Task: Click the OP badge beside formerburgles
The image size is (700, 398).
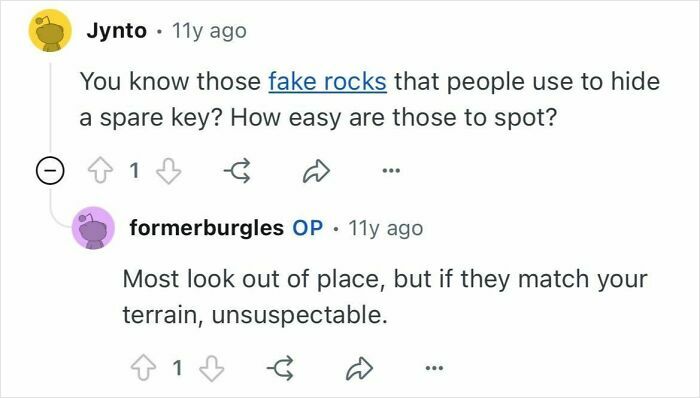Action: [x=308, y=228]
